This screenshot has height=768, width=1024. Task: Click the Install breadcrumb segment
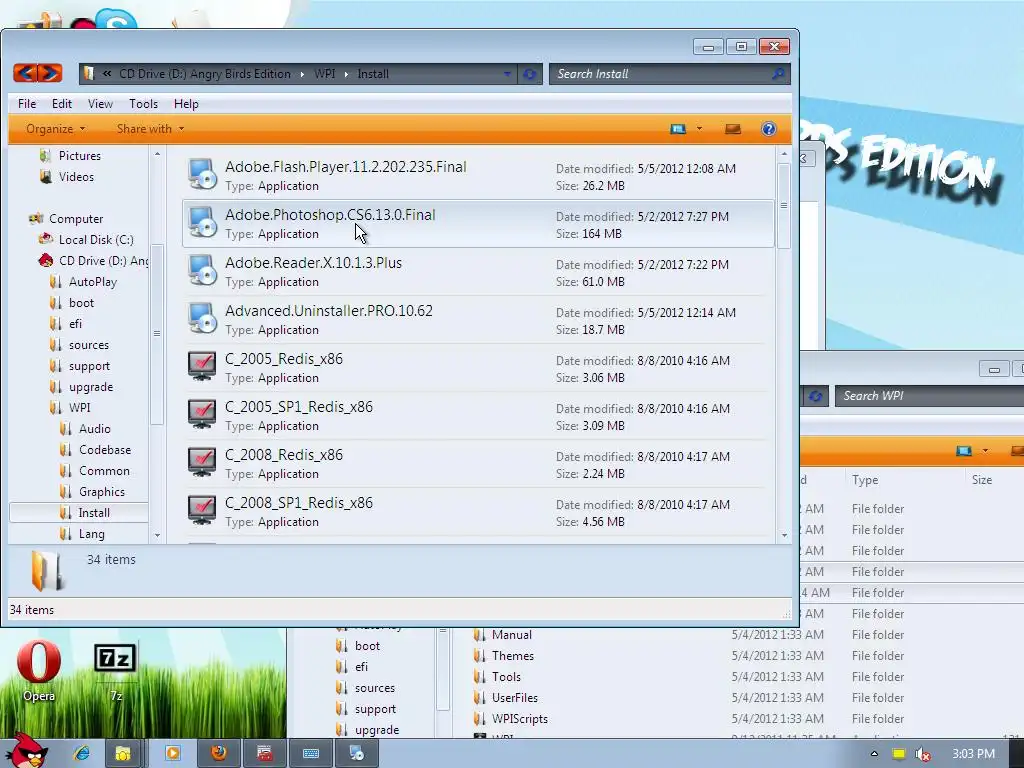coord(373,74)
